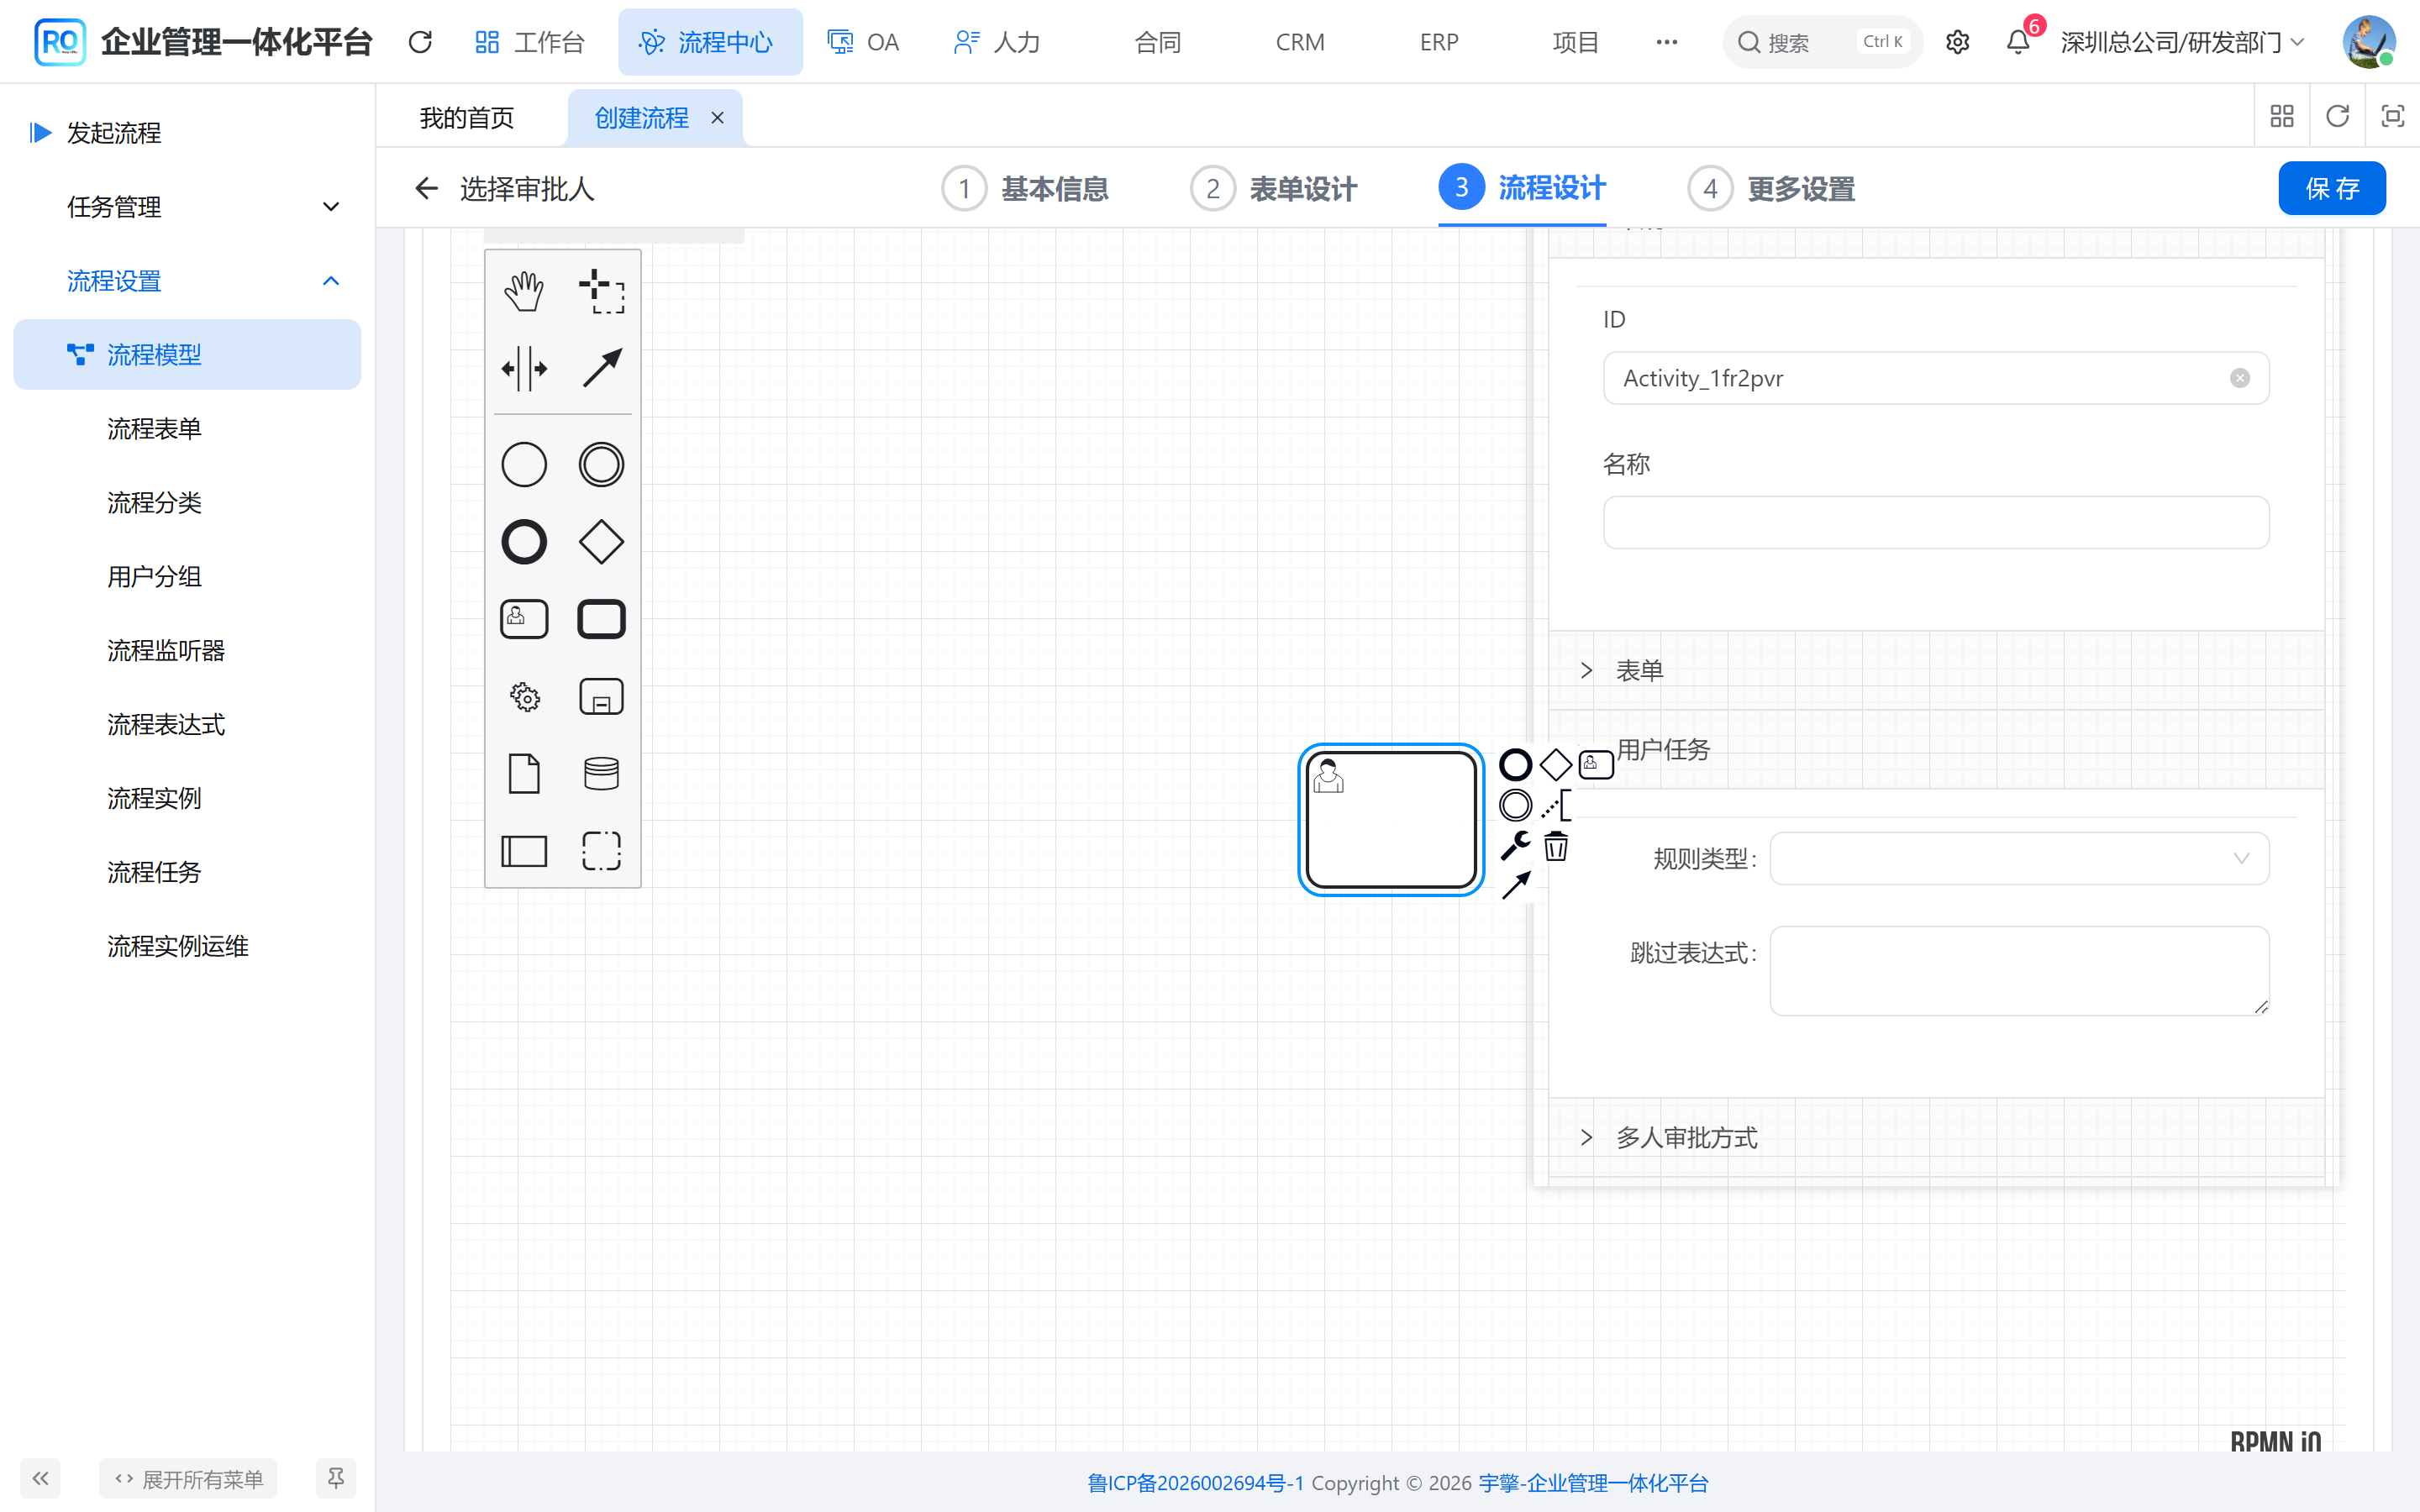This screenshot has height=1512, width=2420.
Task: Open the 鲁ICP备 footer link
Action: pyautogui.click(x=1195, y=1483)
